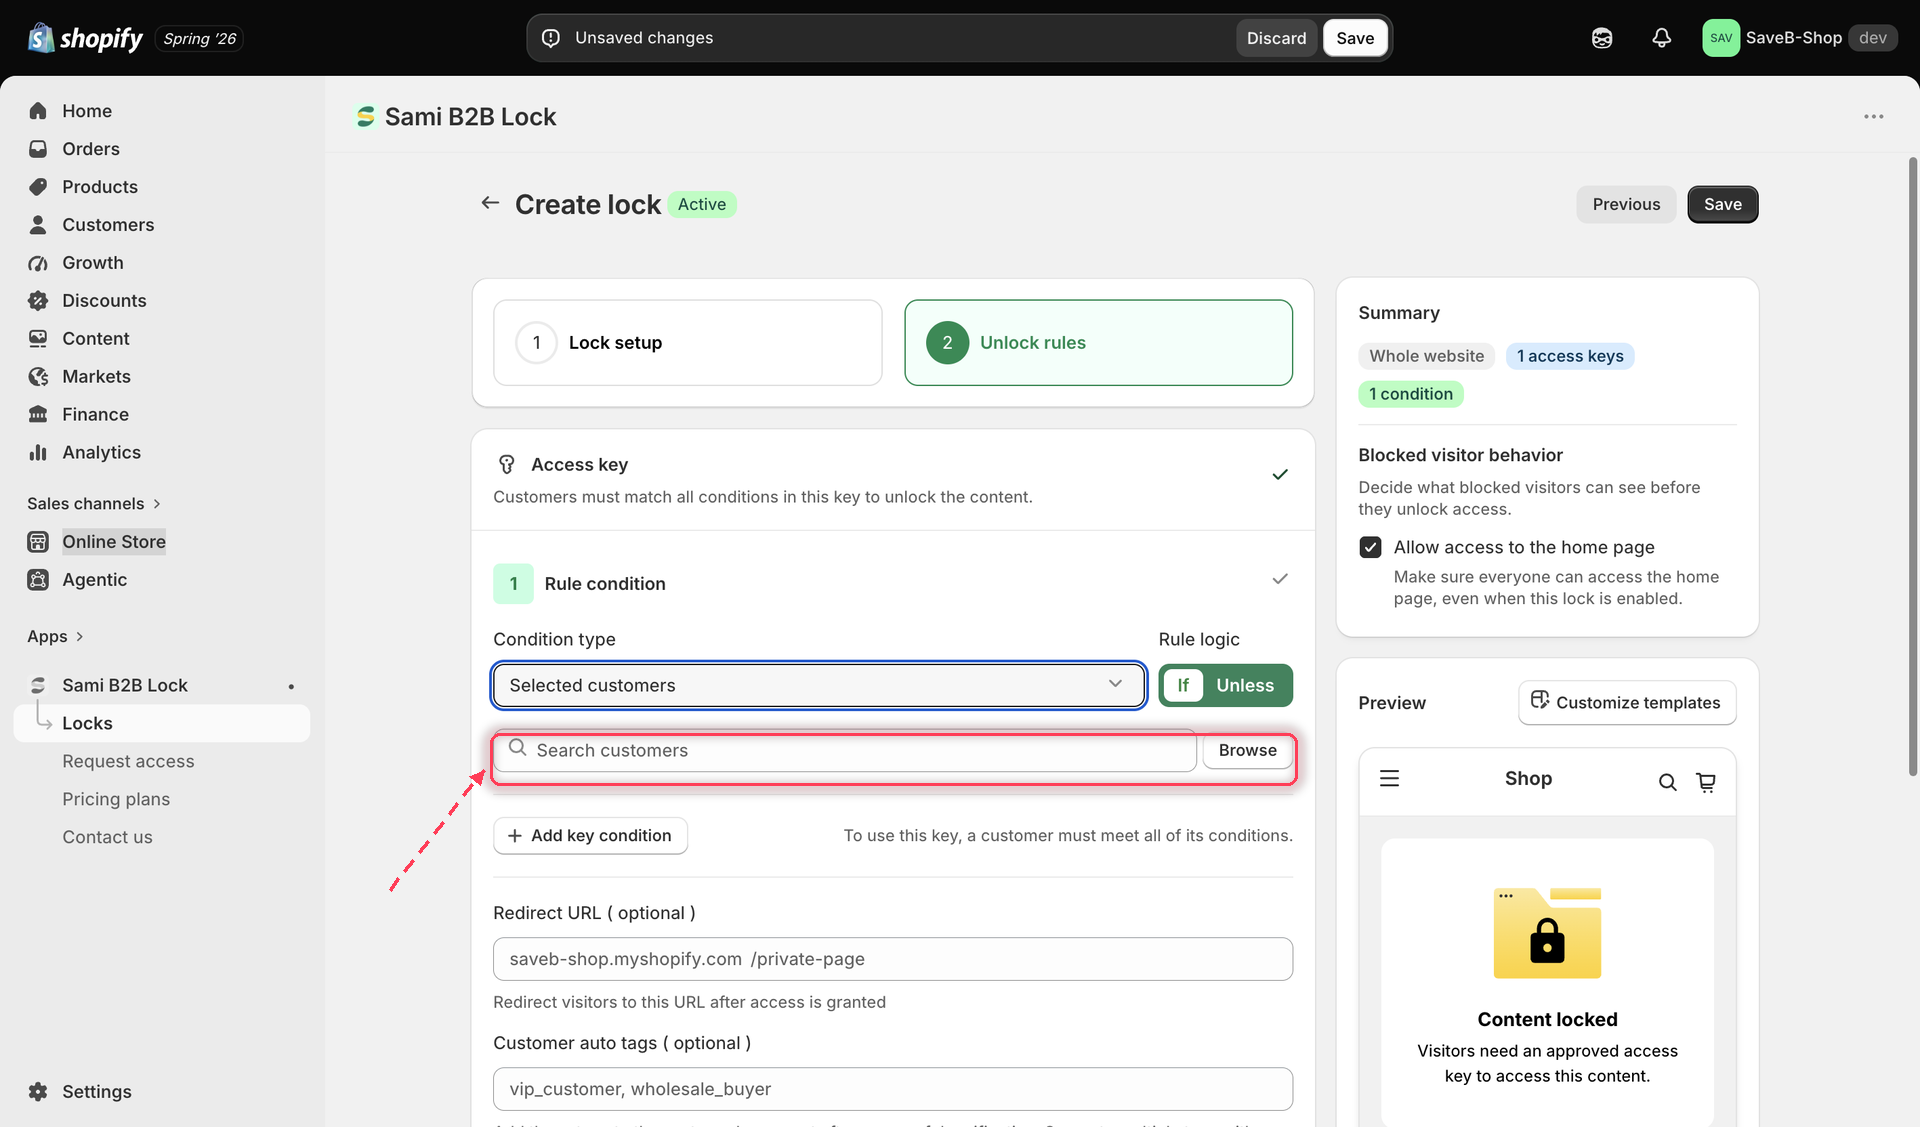Click the 1 access keys badge
Viewport: 1920px width, 1127px height.
tap(1569, 356)
